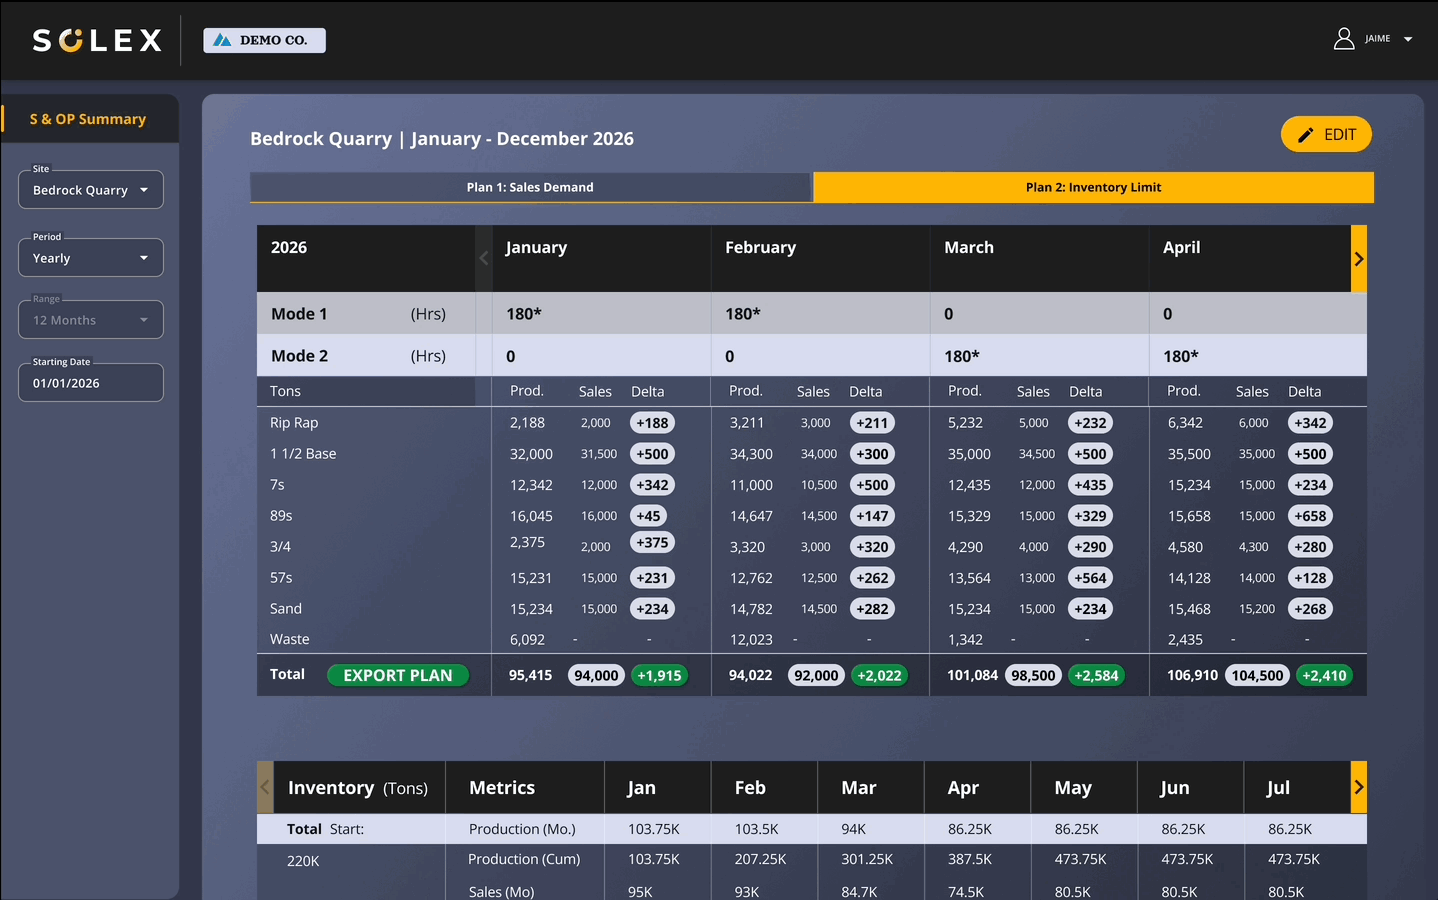Open the Period dropdown set to Yearly

pyautogui.click(x=91, y=258)
